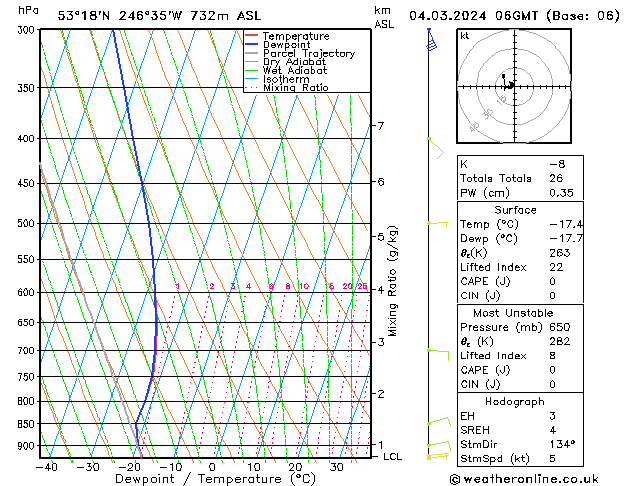Image resolution: width=629 pixels, height=486 pixels.
Task: Select the 'Dry Adiabat' legend label
Action: point(294,62)
